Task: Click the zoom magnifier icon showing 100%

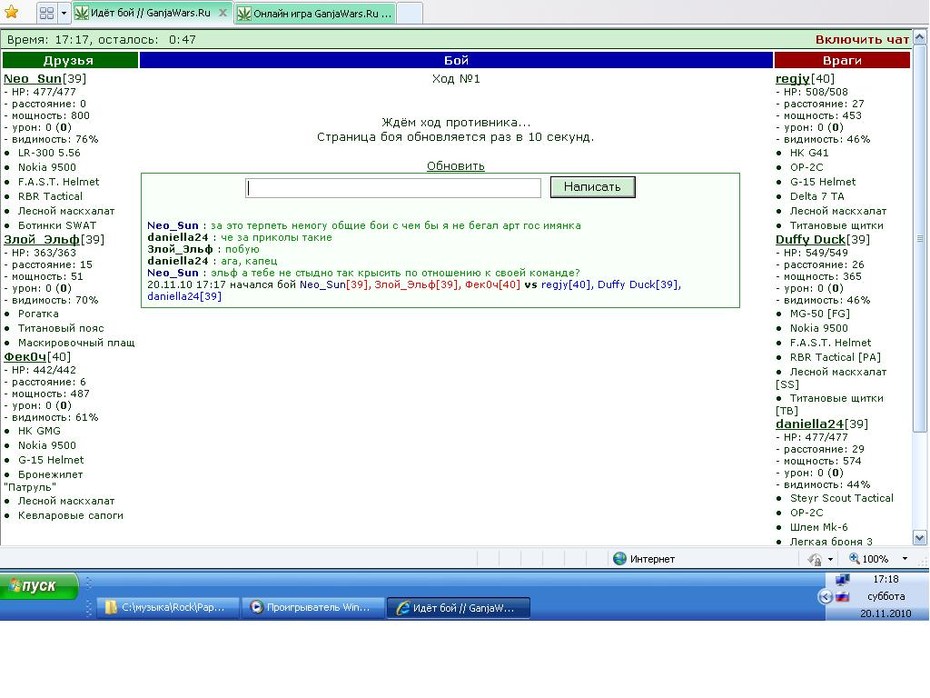Action: 854,559
